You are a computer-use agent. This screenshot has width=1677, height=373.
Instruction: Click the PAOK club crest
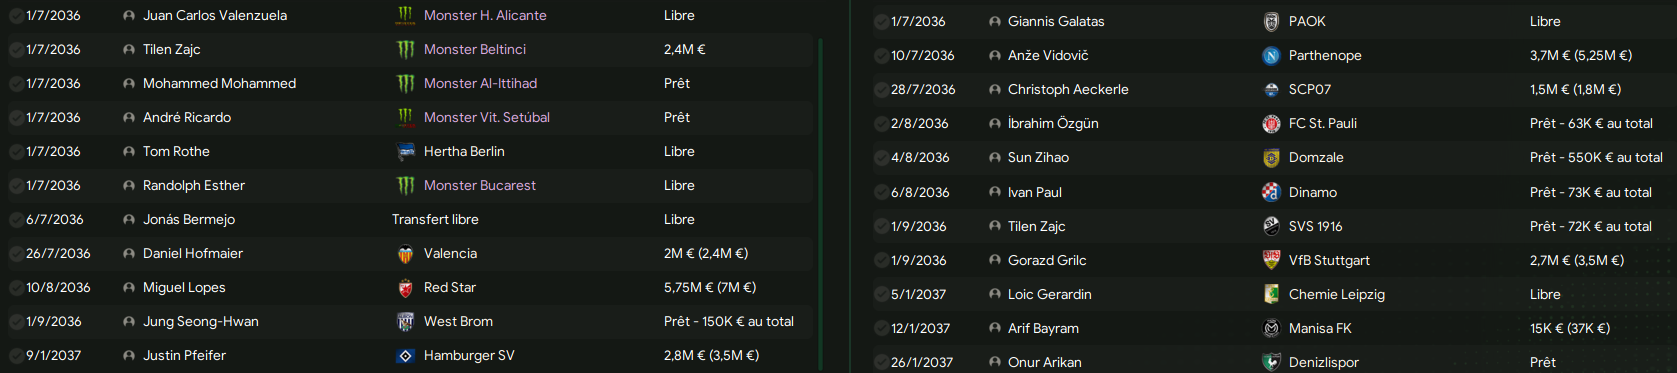click(x=1271, y=21)
